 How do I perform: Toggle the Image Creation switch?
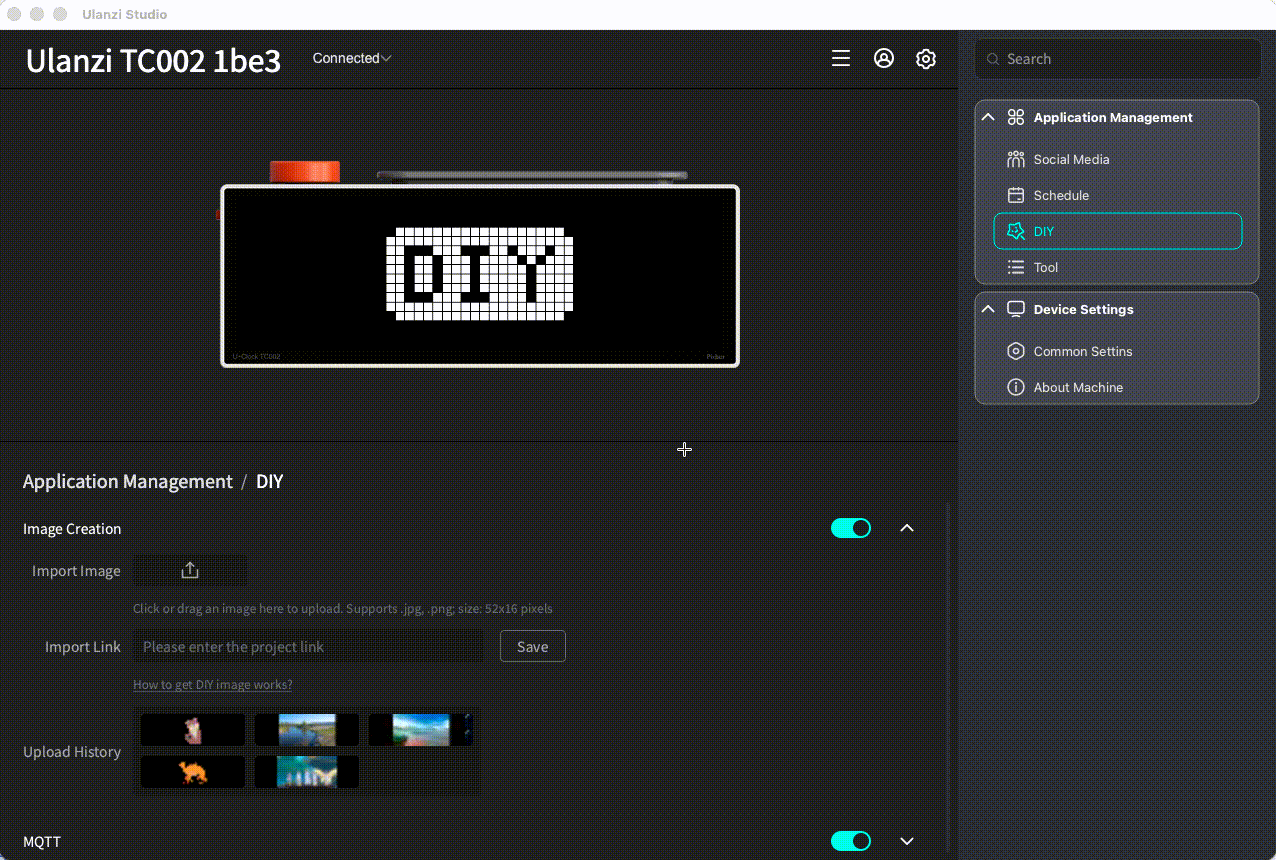coord(851,528)
